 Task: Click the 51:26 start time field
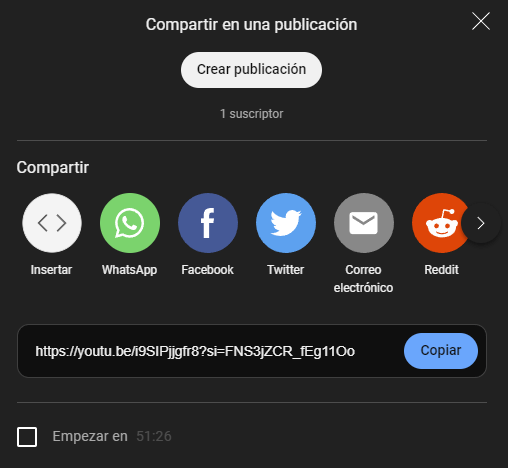[154, 436]
